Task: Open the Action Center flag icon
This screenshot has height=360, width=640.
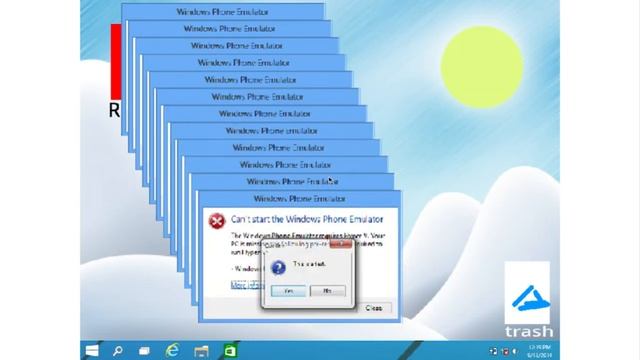Action: point(505,351)
